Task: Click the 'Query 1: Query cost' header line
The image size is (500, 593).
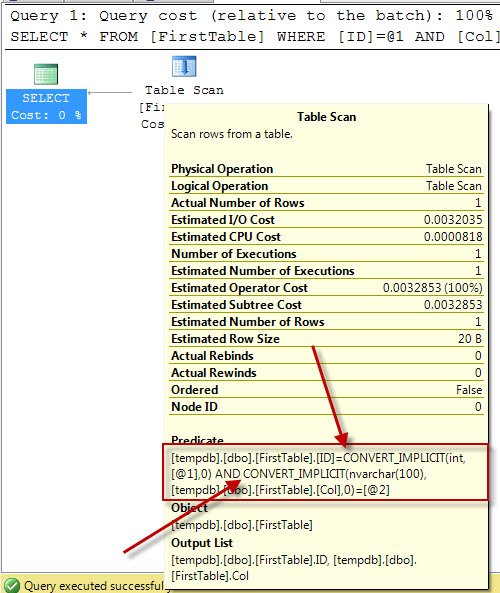Action: pyautogui.click(x=252, y=16)
